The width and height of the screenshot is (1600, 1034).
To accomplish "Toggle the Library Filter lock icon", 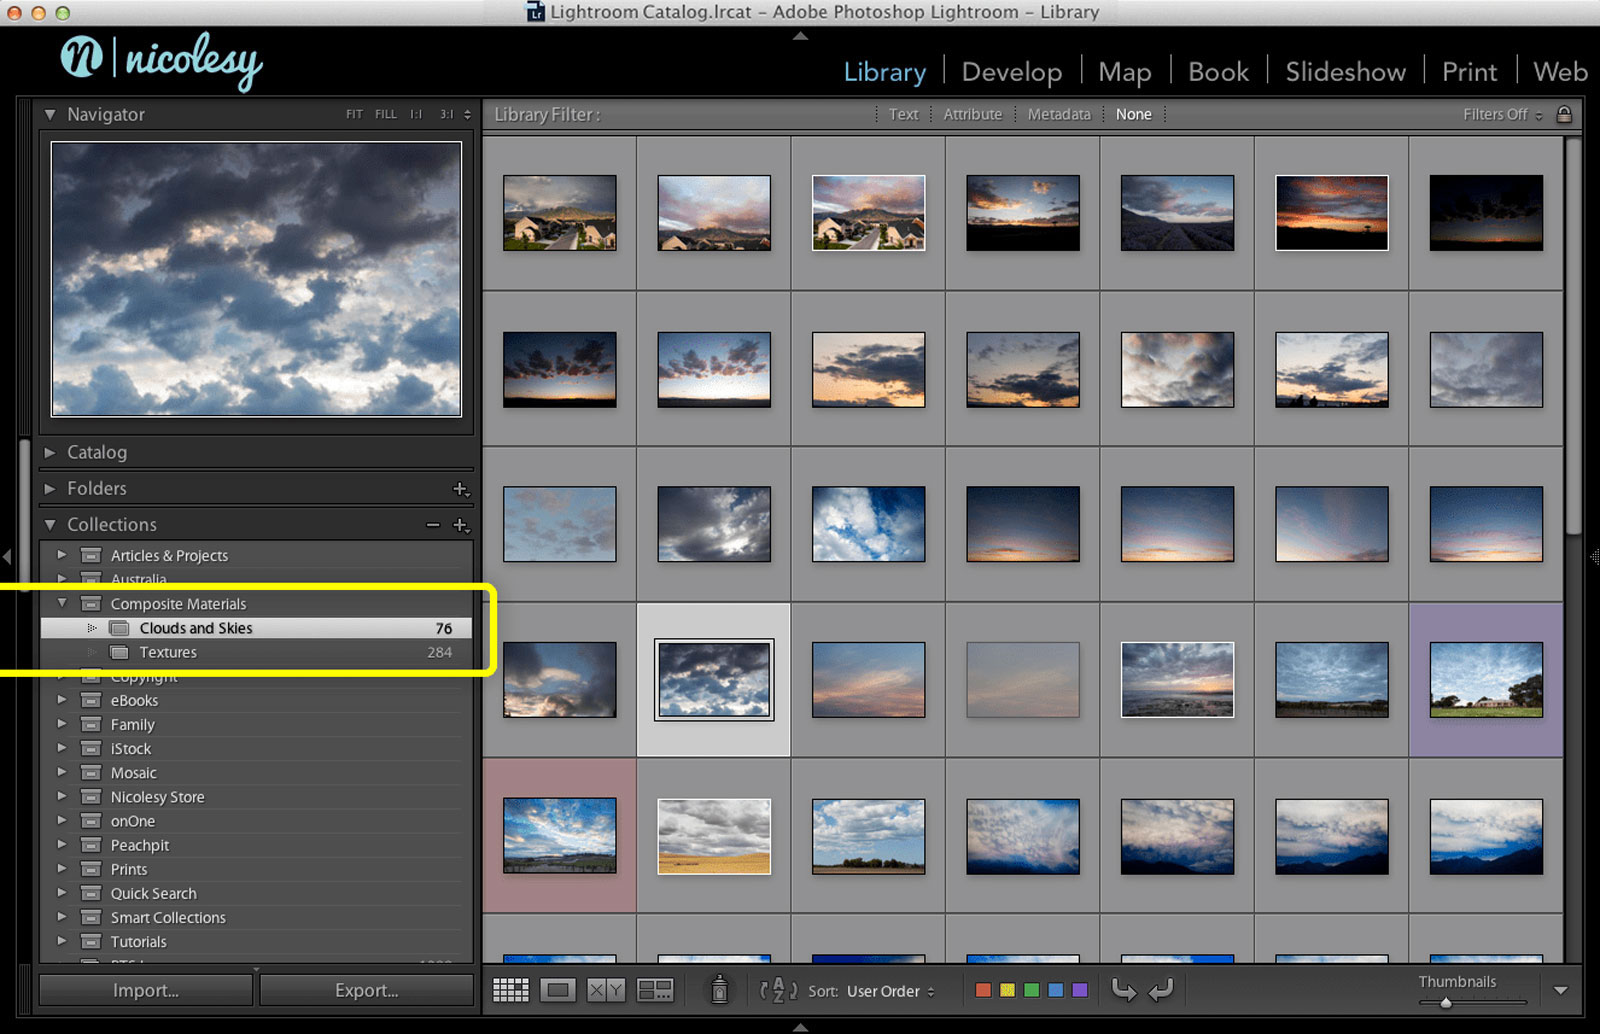I will (x=1564, y=114).
